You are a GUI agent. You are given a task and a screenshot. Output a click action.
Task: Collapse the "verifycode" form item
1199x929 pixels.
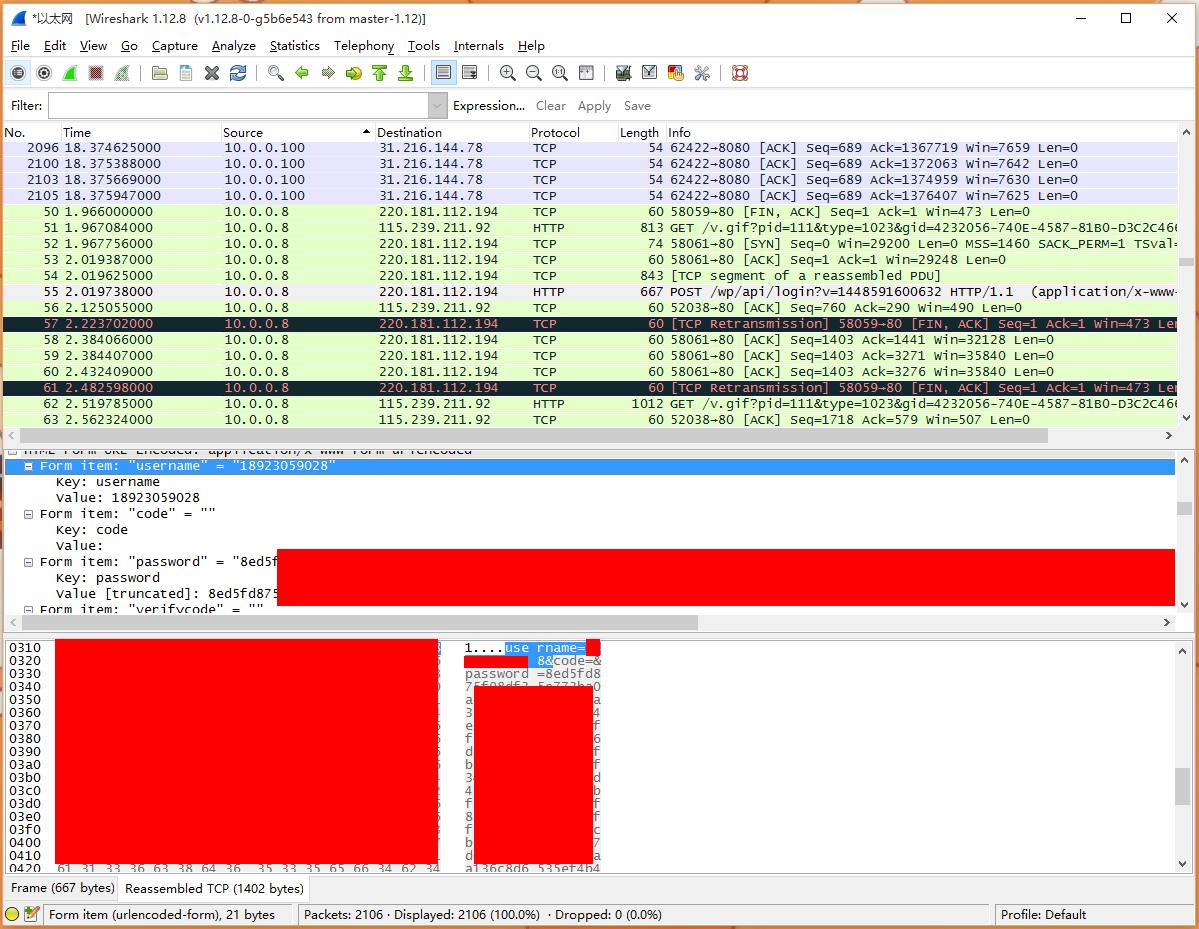pyautogui.click(x=28, y=610)
